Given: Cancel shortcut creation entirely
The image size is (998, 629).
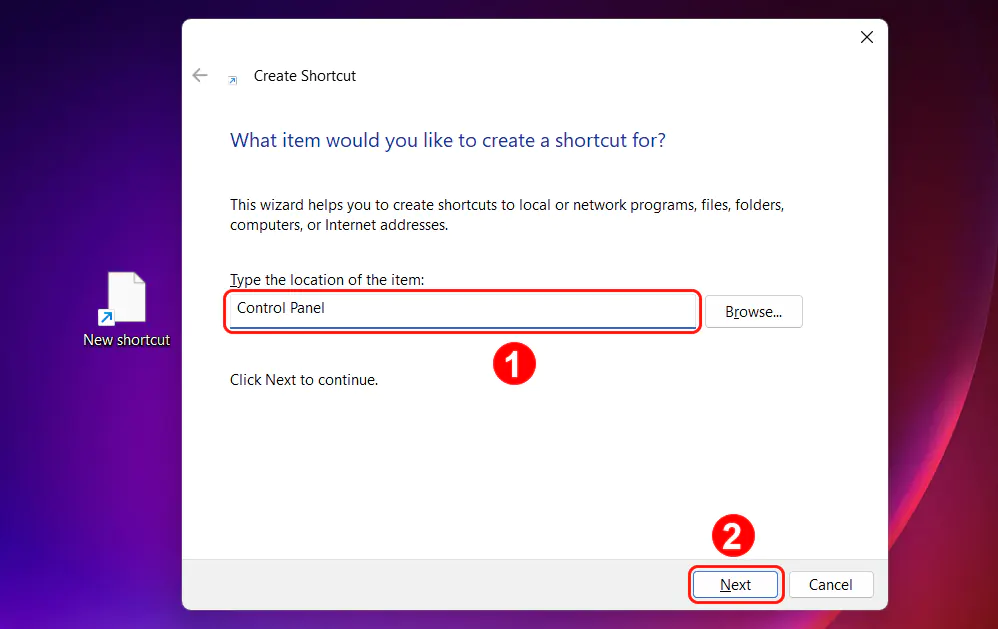Looking at the screenshot, I should [x=831, y=584].
